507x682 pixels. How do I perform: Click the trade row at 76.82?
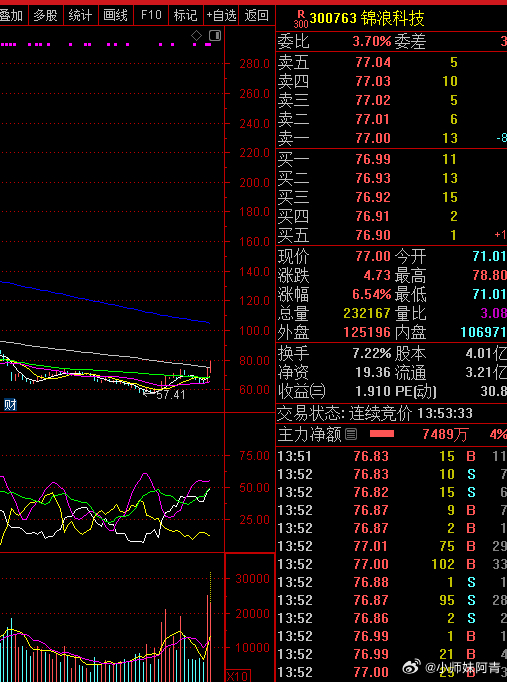pyautogui.click(x=392, y=492)
